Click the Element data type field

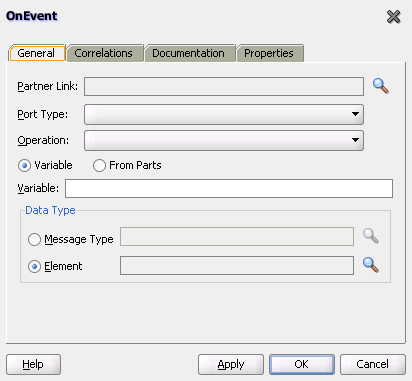(237, 266)
